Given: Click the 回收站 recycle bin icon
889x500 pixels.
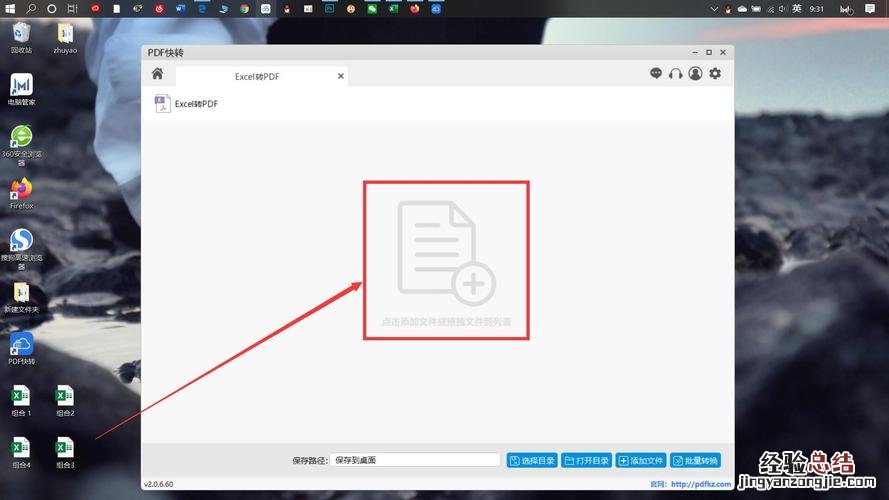Looking at the screenshot, I should pyautogui.click(x=21, y=33).
